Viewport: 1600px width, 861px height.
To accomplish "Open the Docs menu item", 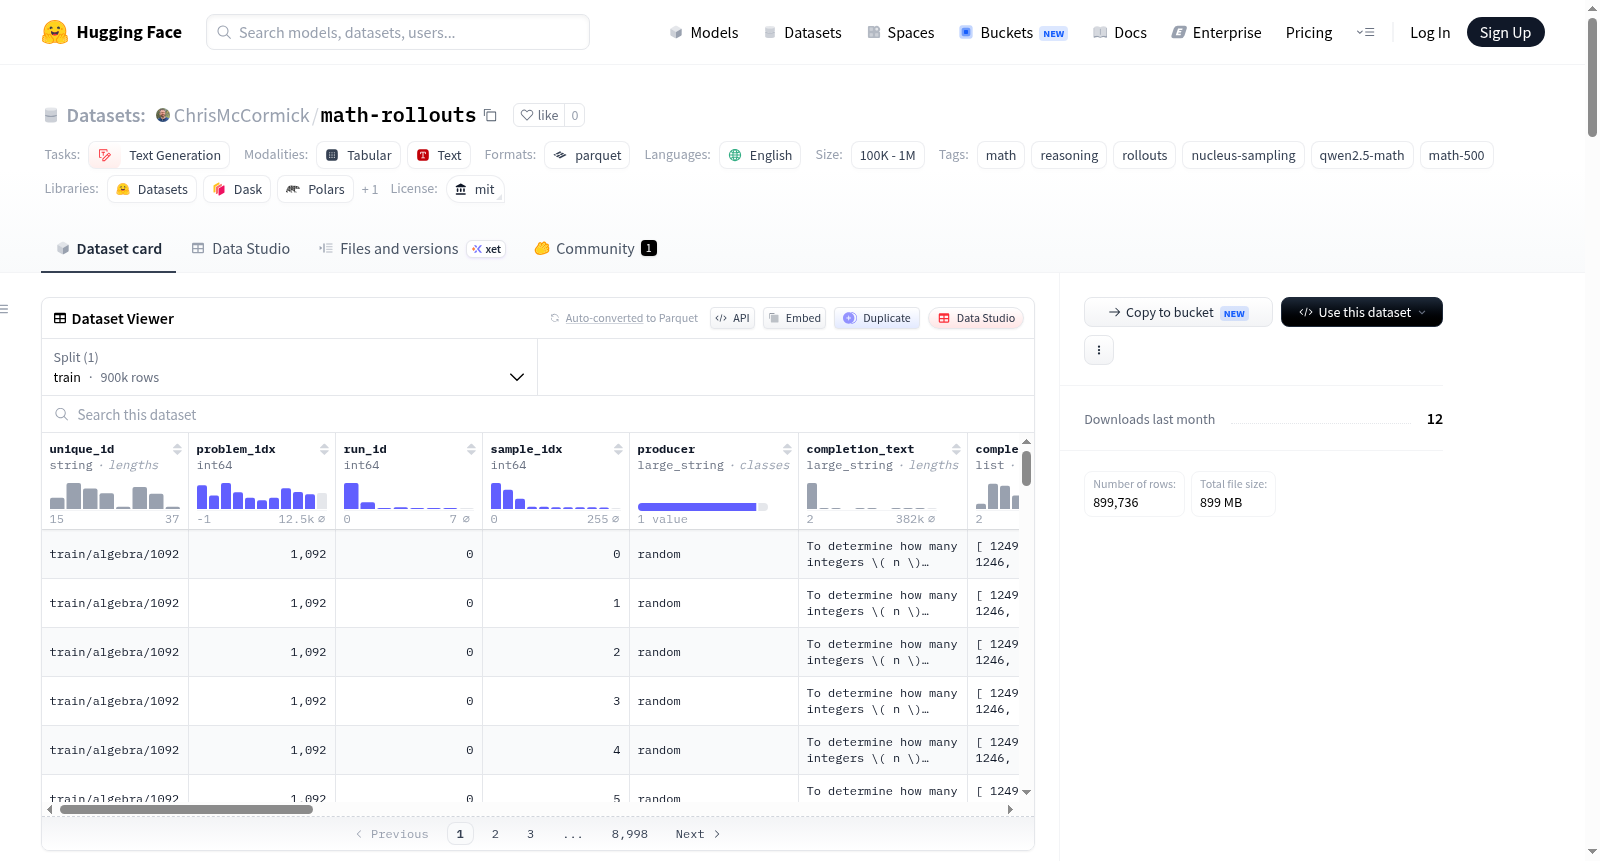I will point(1120,32).
